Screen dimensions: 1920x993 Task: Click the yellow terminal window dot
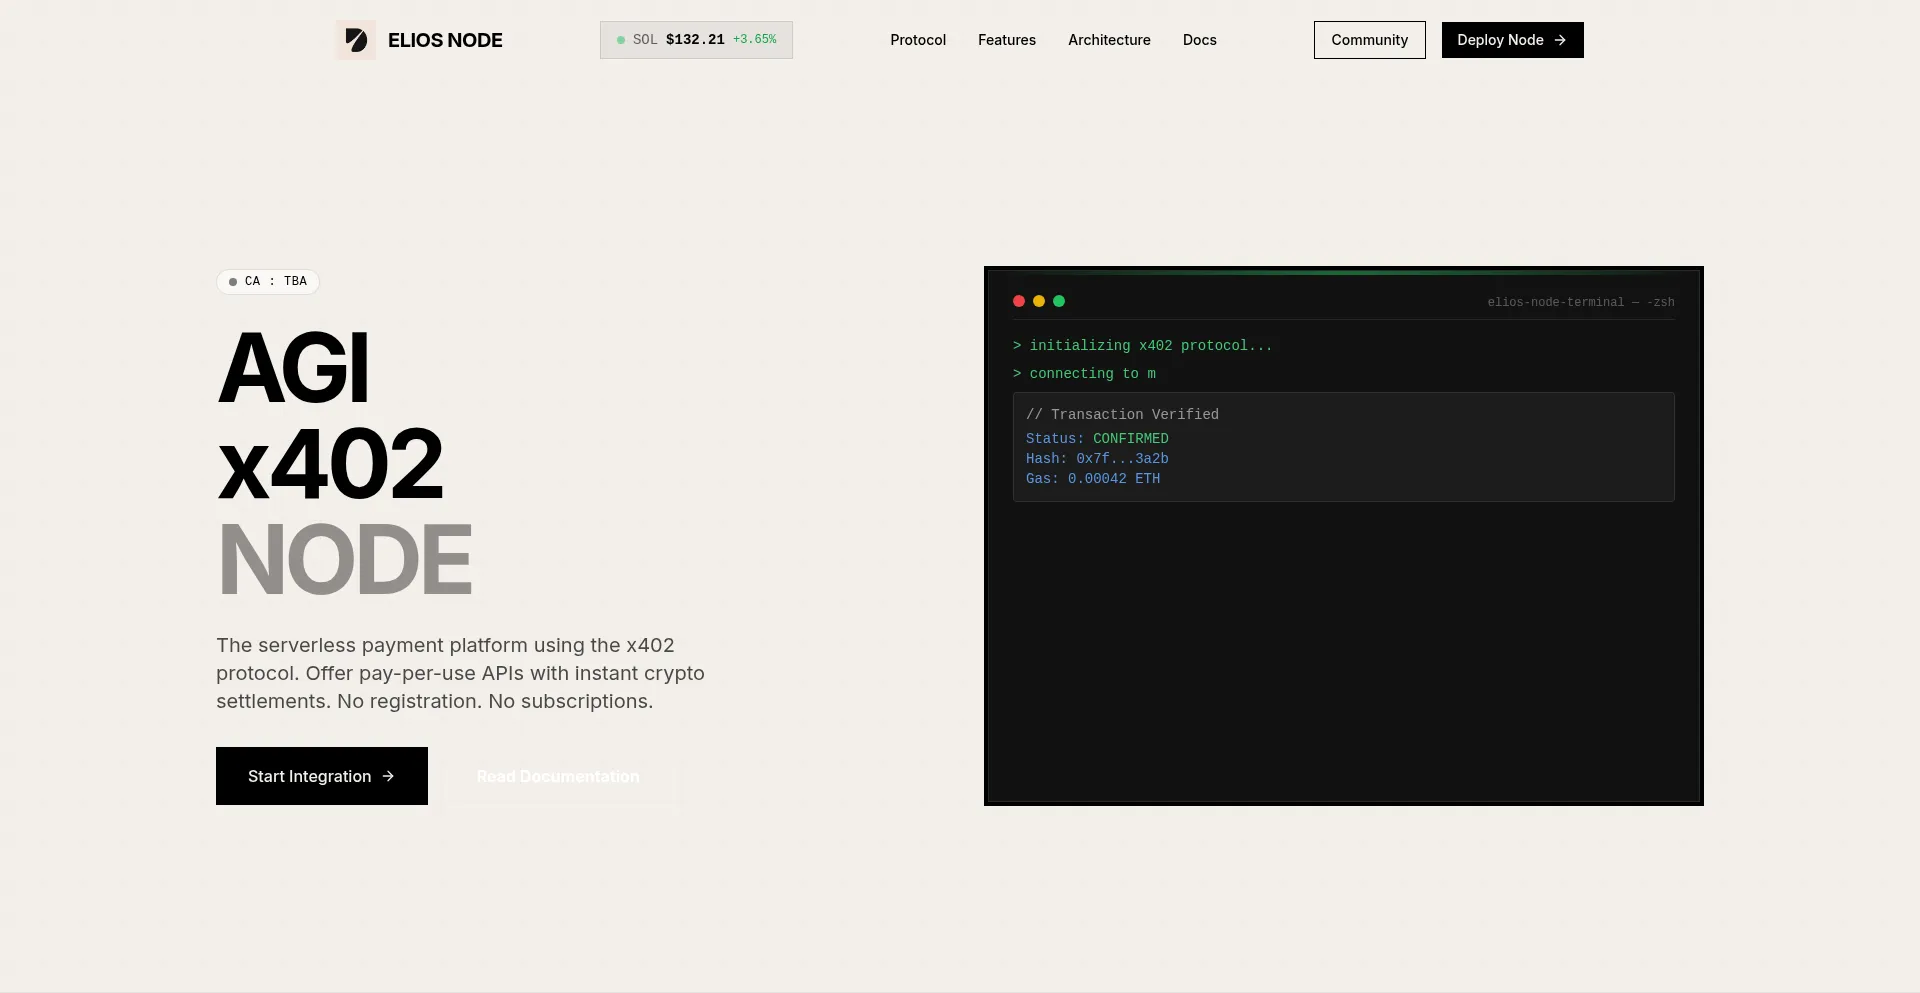(1039, 301)
